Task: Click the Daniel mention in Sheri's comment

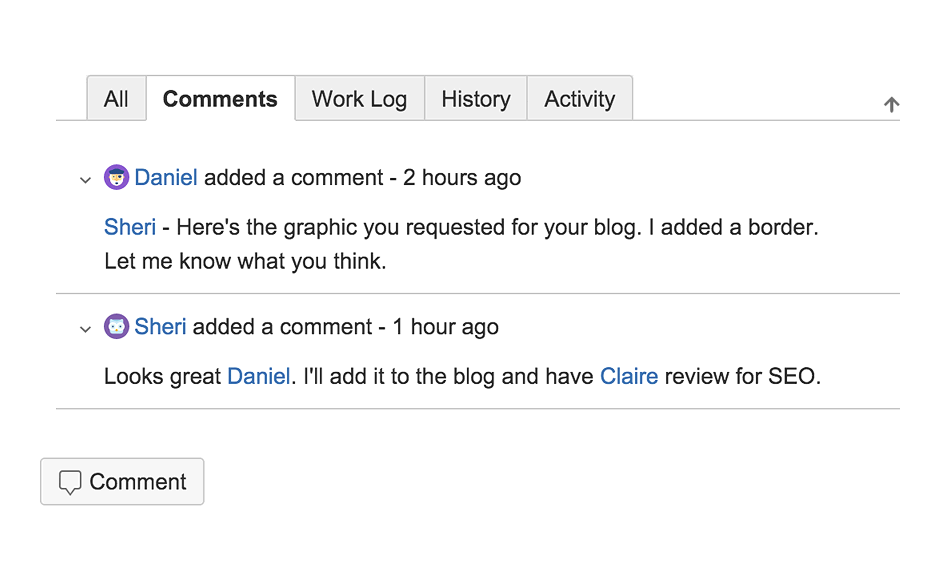Action: (259, 376)
